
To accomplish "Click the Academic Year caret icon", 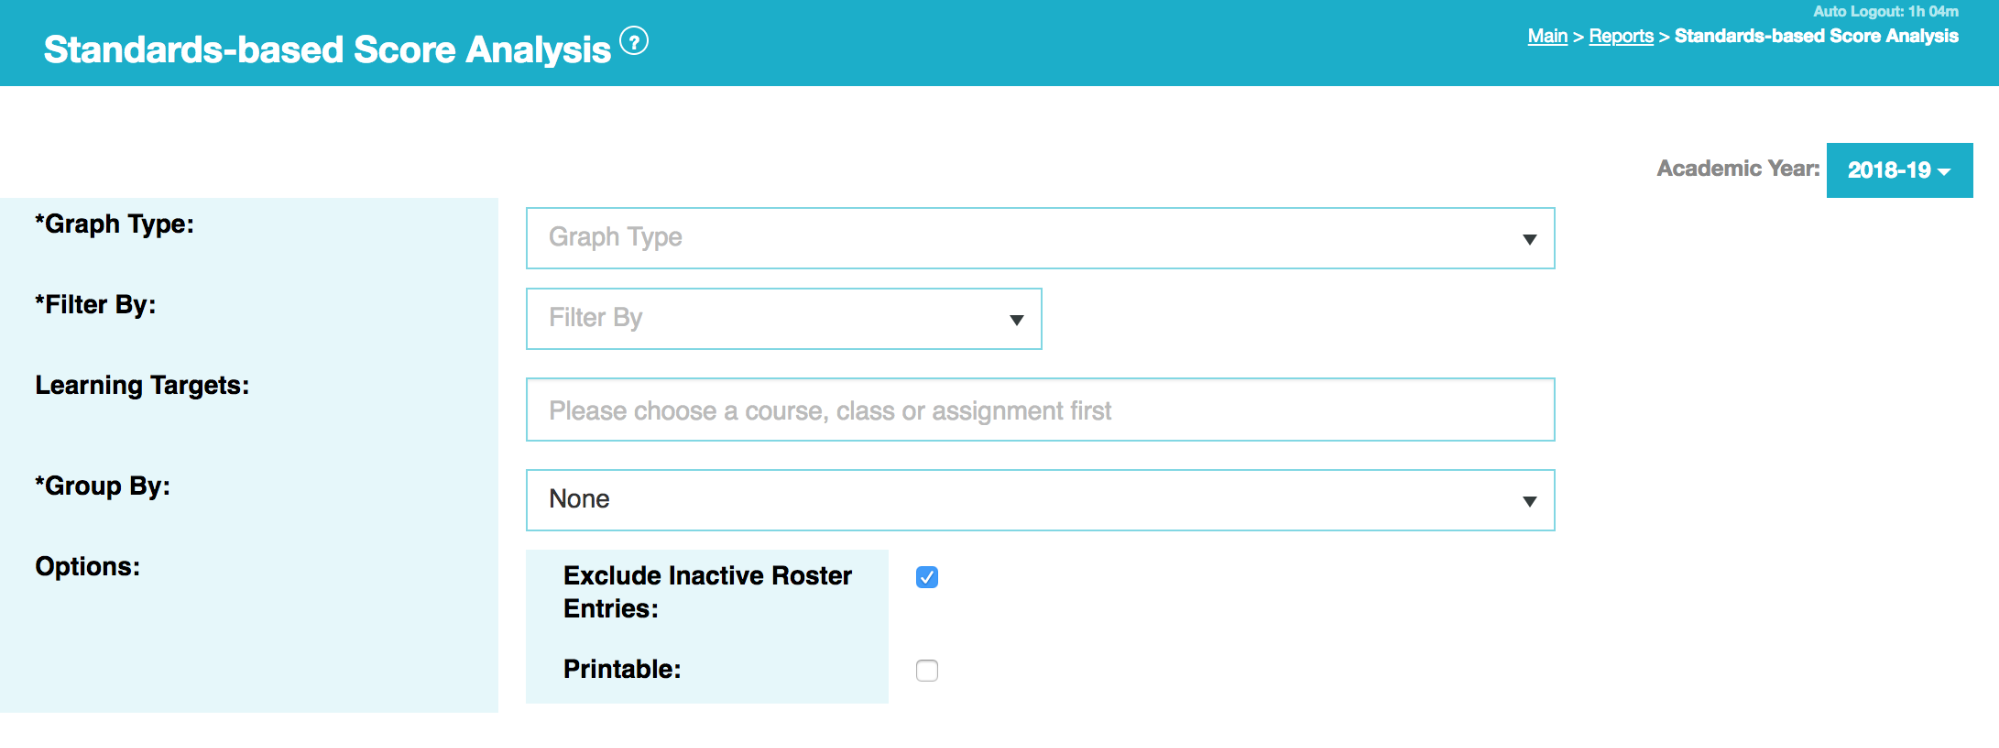I will [x=1944, y=172].
